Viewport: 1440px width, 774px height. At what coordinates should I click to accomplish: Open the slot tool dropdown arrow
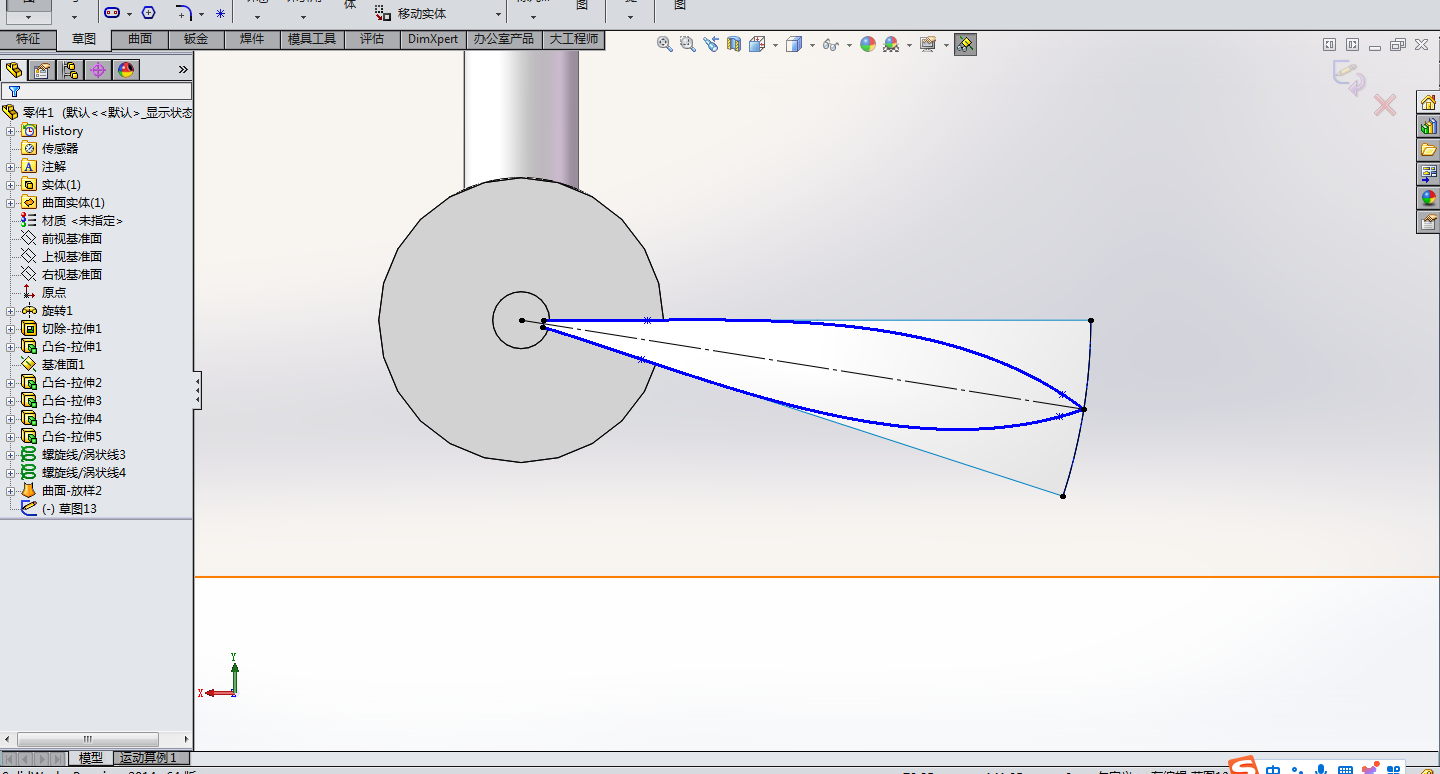point(129,14)
